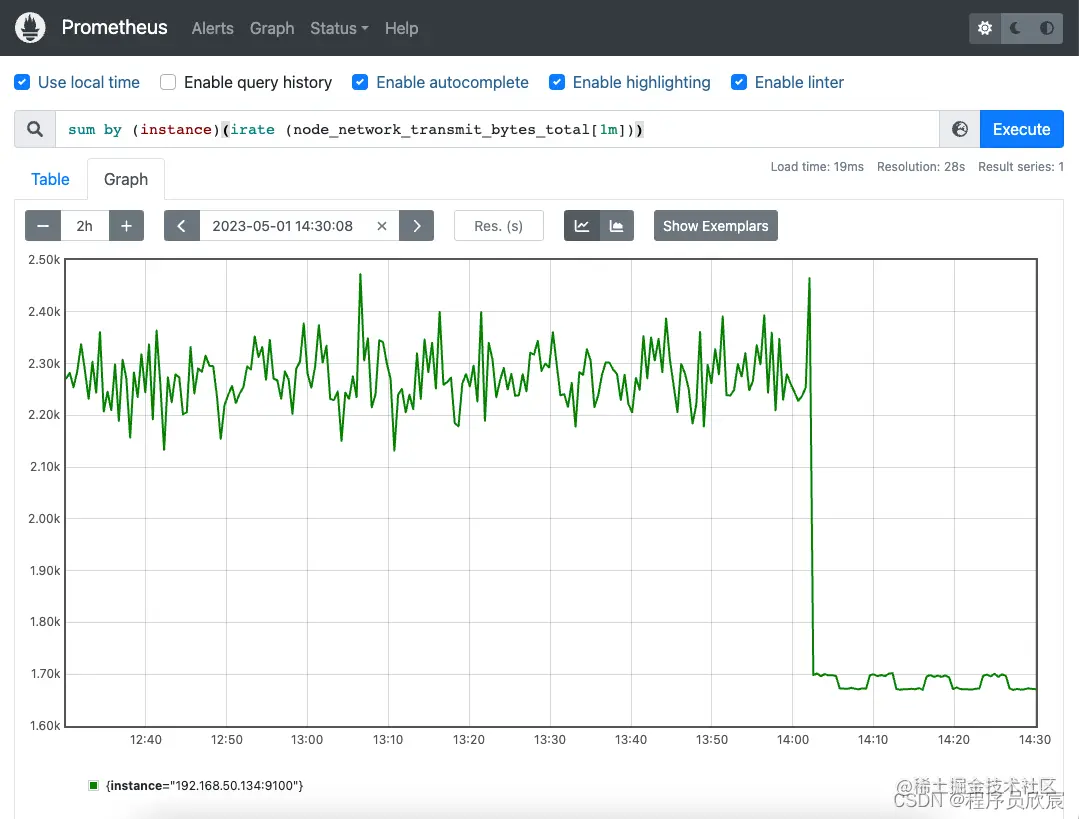The height and width of the screenshot is (819, 1079).
Task: Click Show Exemplars button
Action: click(716, 226)
